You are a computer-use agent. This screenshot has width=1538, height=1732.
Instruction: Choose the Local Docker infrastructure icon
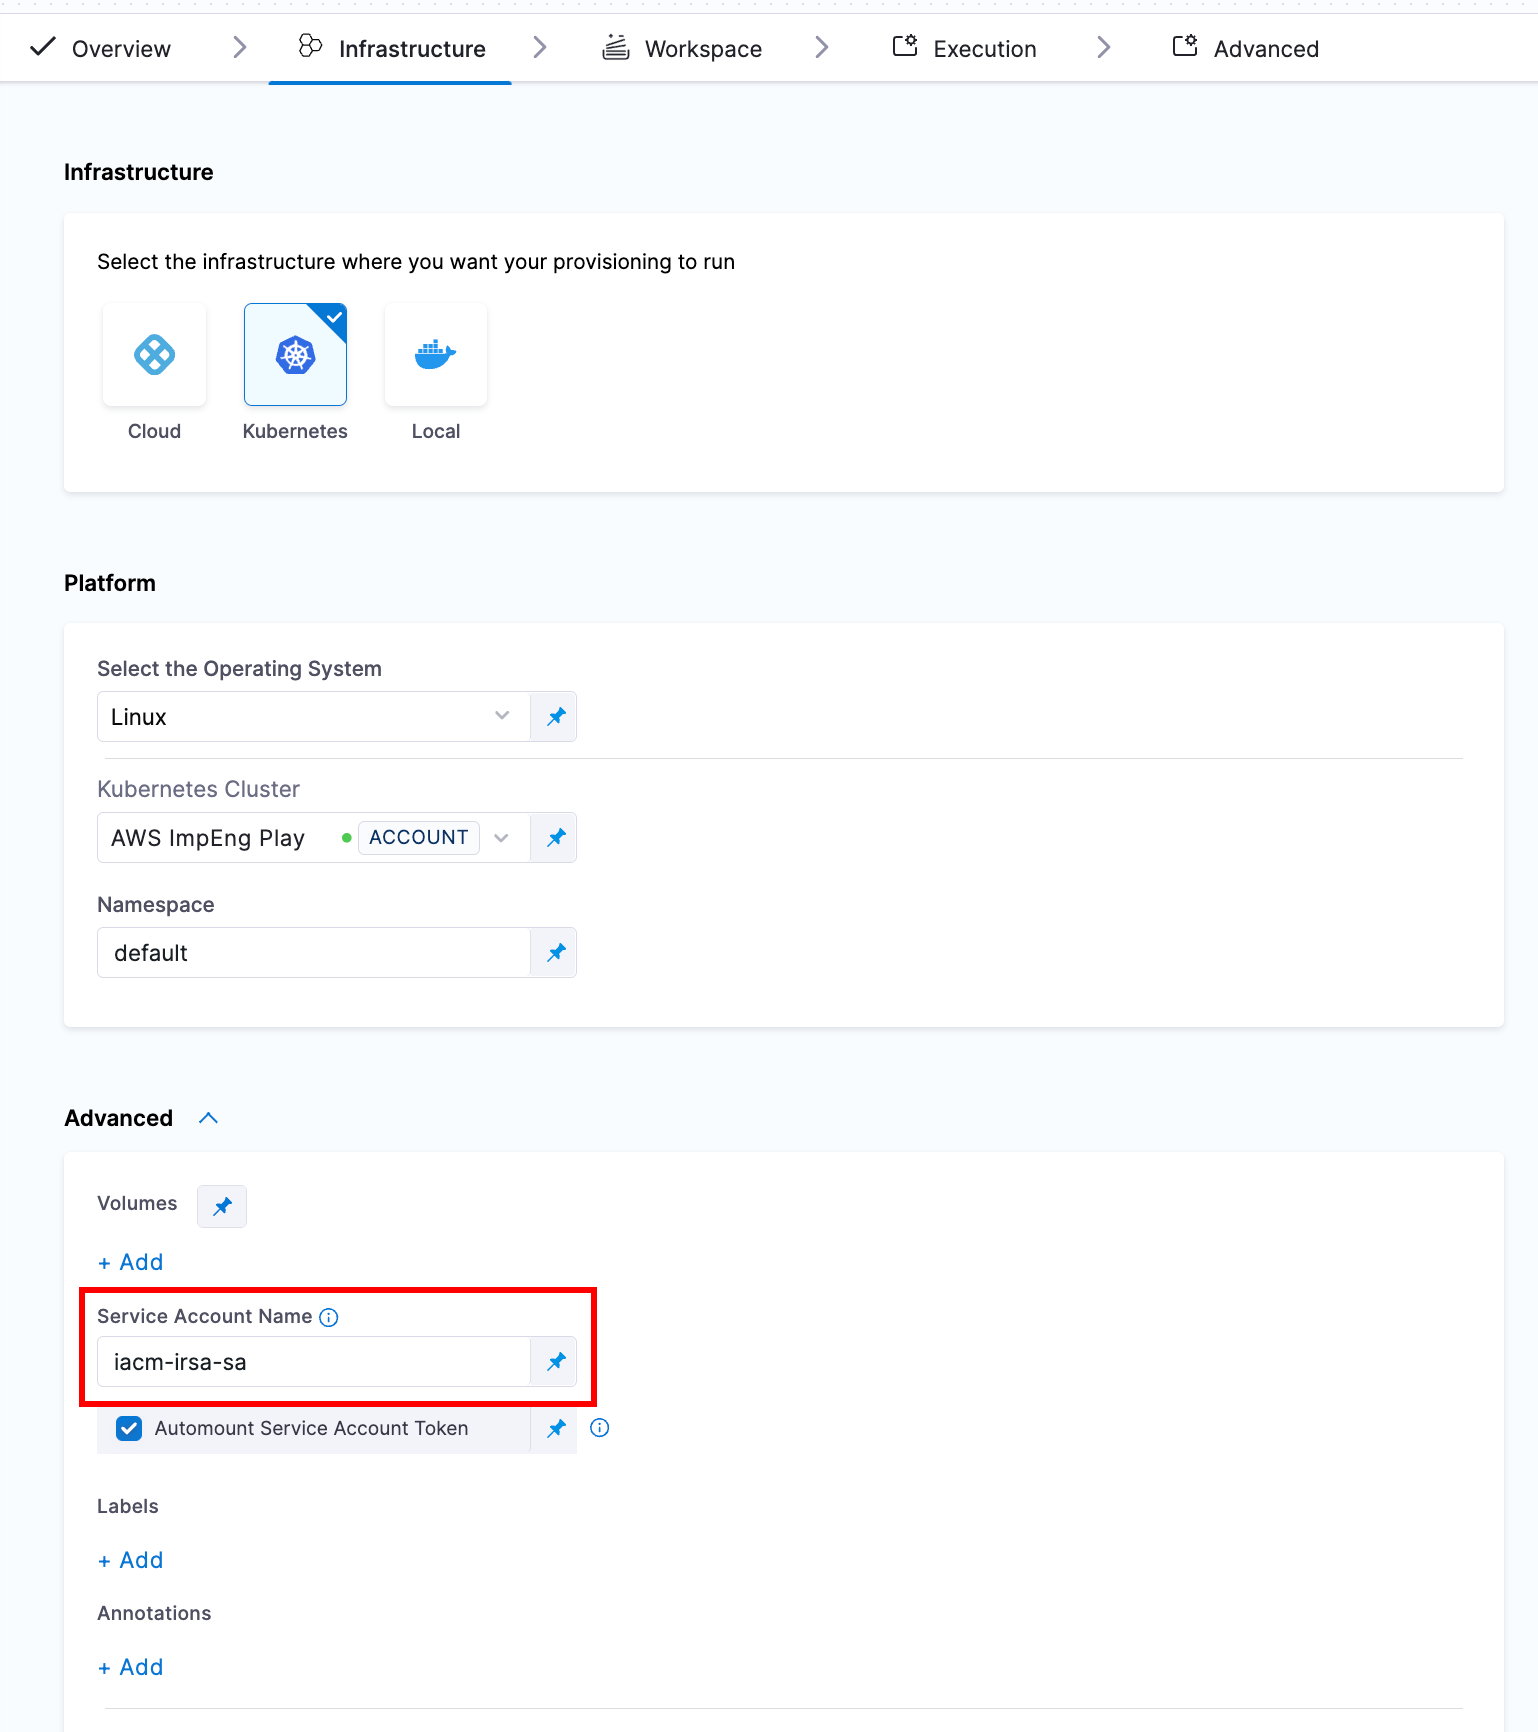point(436,355)
